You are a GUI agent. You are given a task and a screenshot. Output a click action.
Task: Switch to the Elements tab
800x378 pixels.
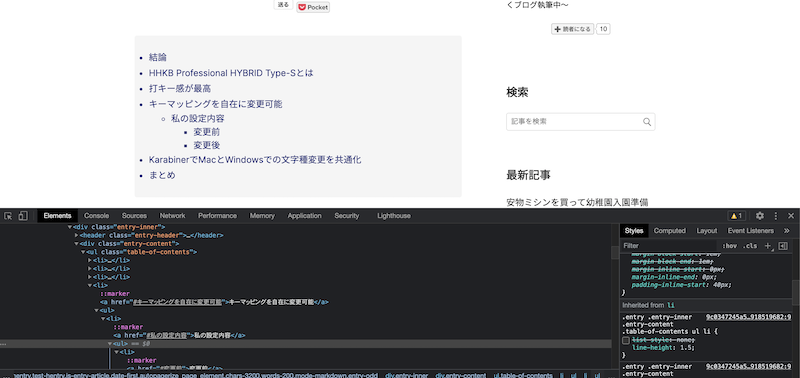(x=57, y=216)
